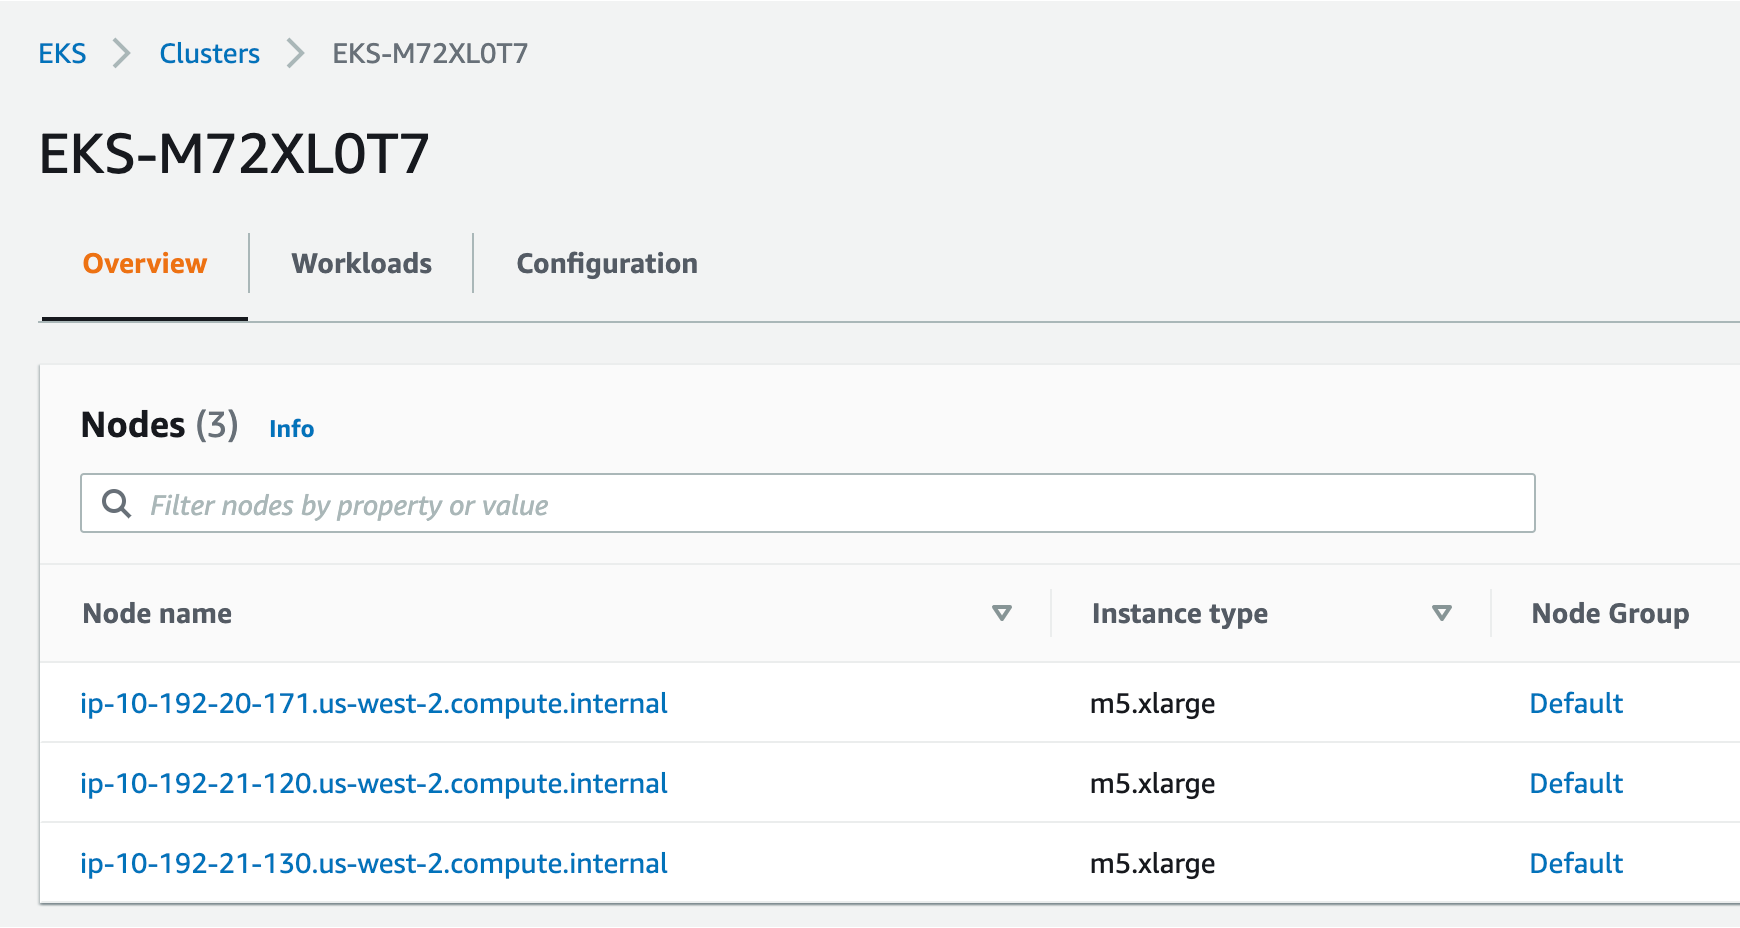This screenshot has width=1740, height=928.
Task: Click the magnifier icon in the filter box
Action: point(117,504)
